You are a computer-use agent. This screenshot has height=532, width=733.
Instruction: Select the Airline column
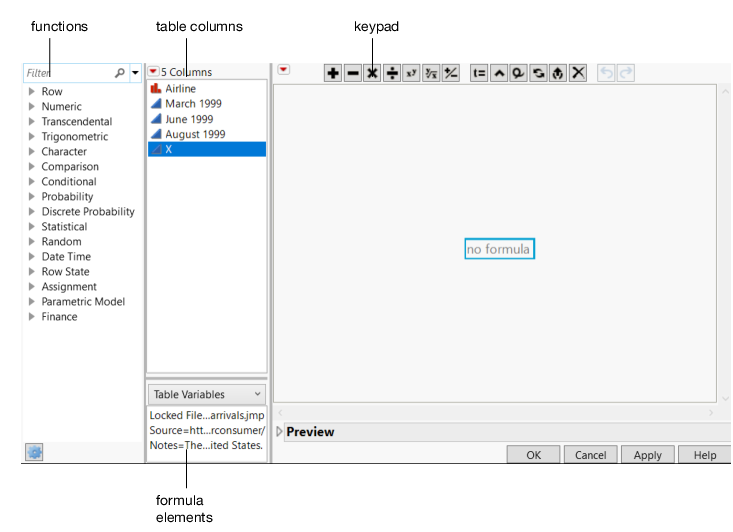[207, 88]
